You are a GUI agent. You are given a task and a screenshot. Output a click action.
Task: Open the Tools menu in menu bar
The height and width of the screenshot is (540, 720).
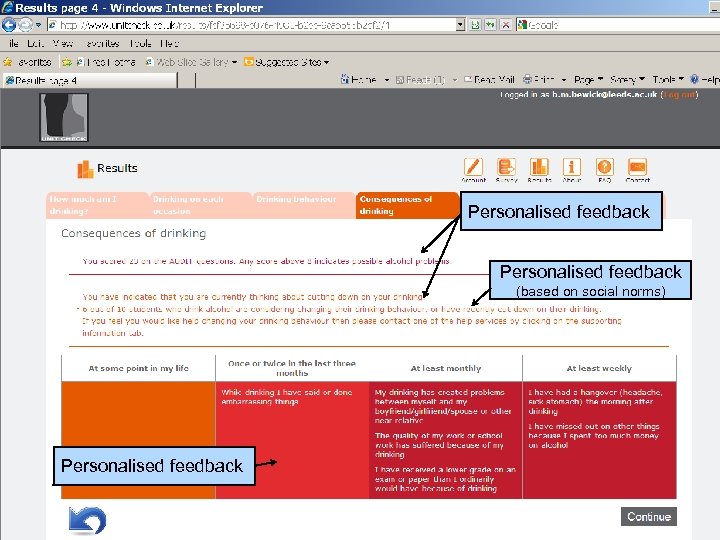[x=140, y=44]
